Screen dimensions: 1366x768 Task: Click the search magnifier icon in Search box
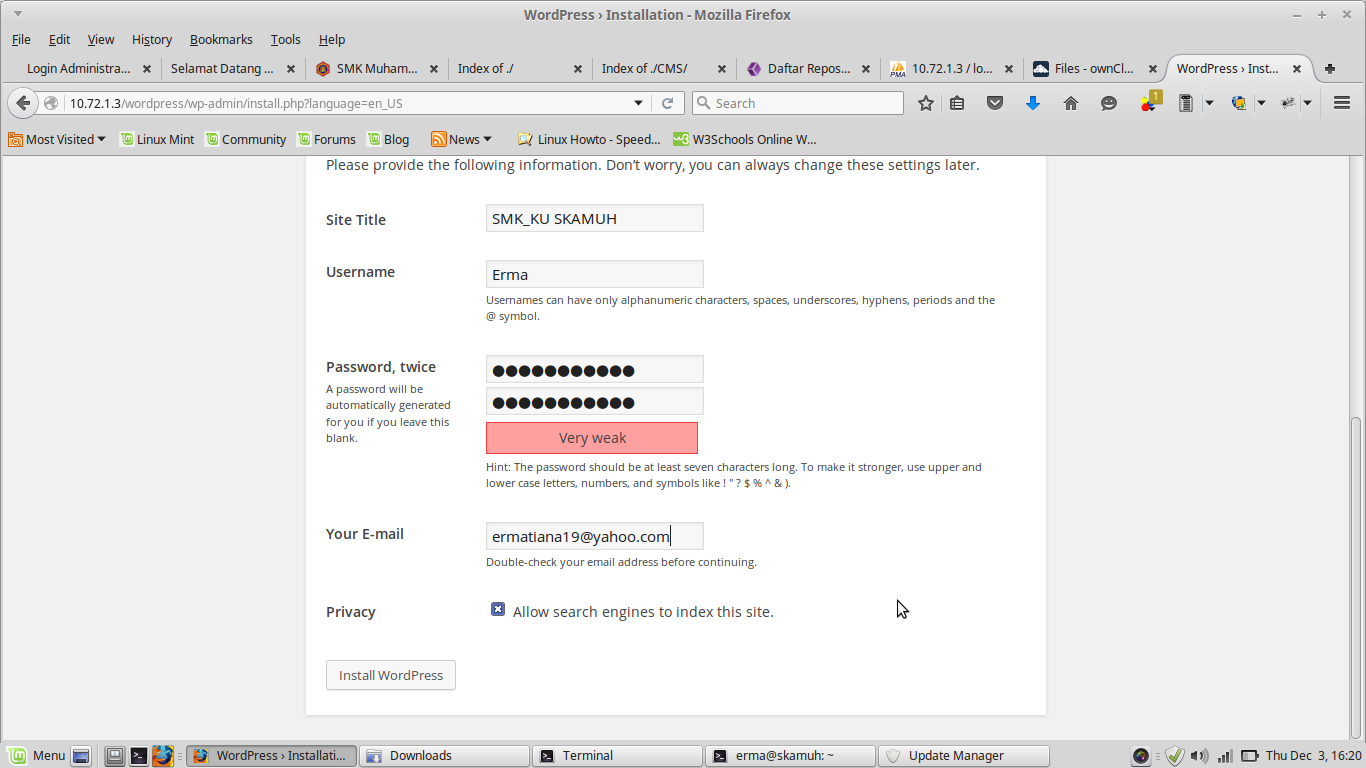[x=704, y=103]
